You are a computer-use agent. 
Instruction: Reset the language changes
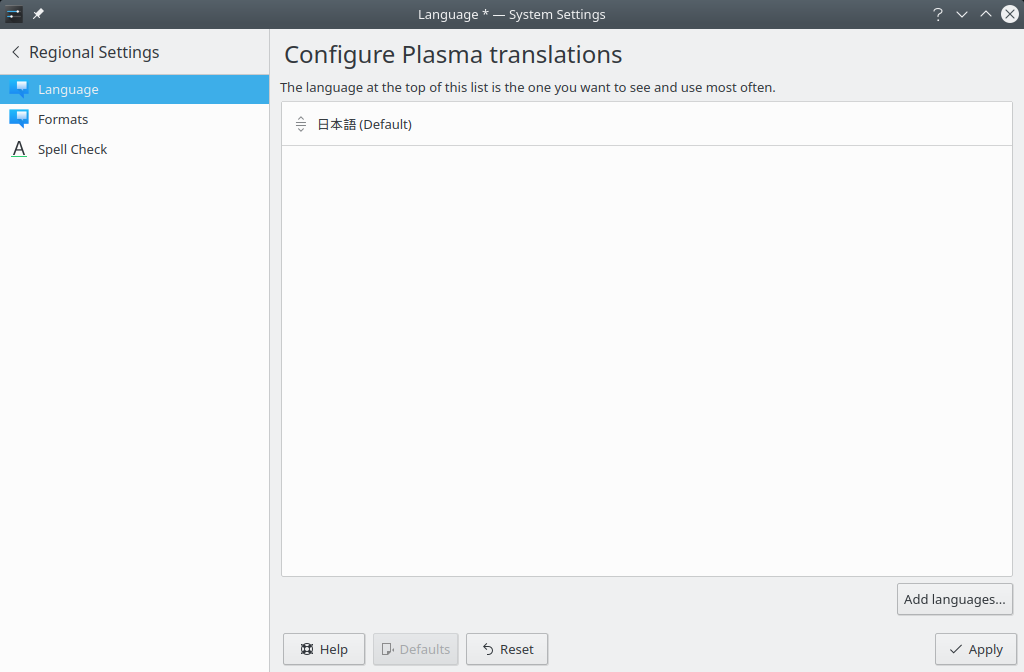(x=507, y=649)
